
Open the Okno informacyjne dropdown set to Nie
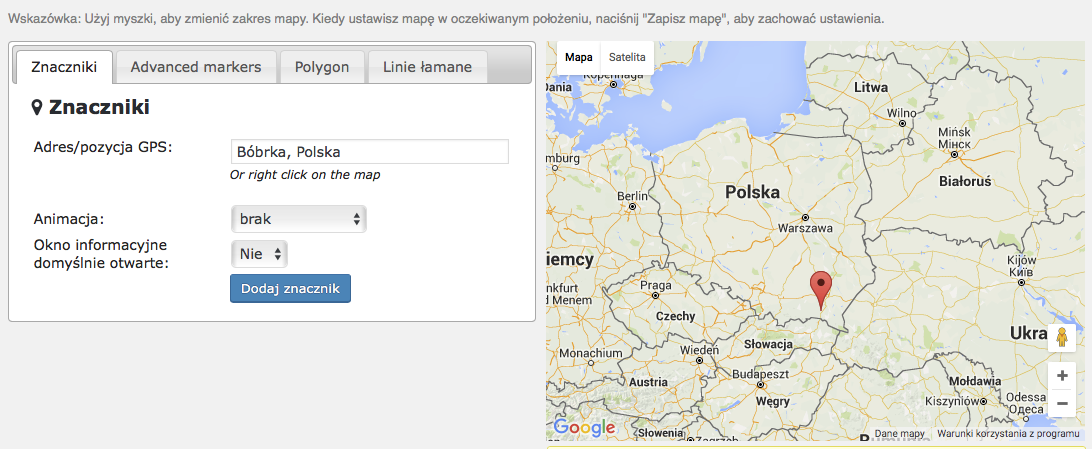259,254
